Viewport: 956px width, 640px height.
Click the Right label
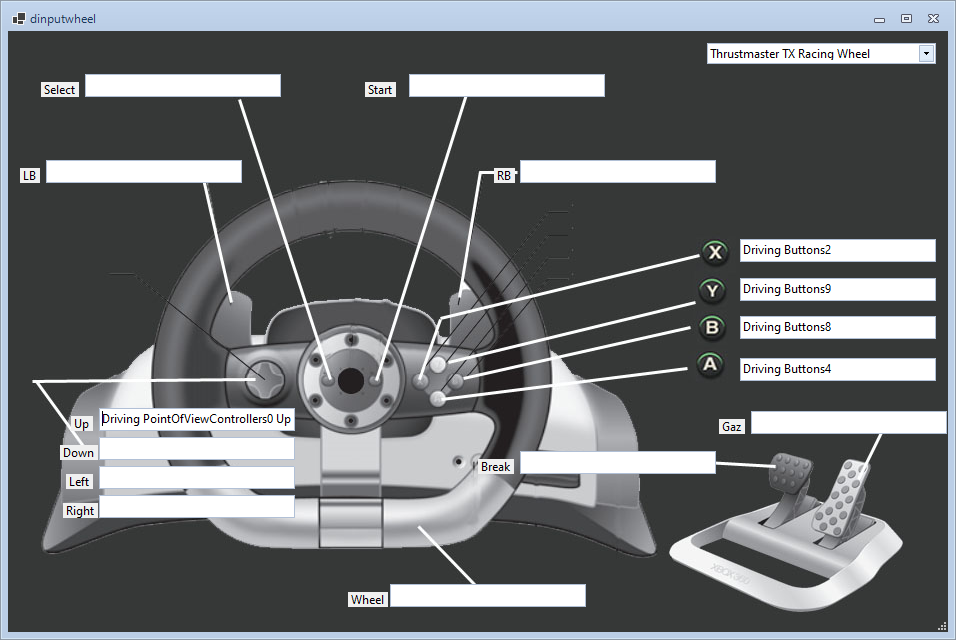tap(80, 511)
